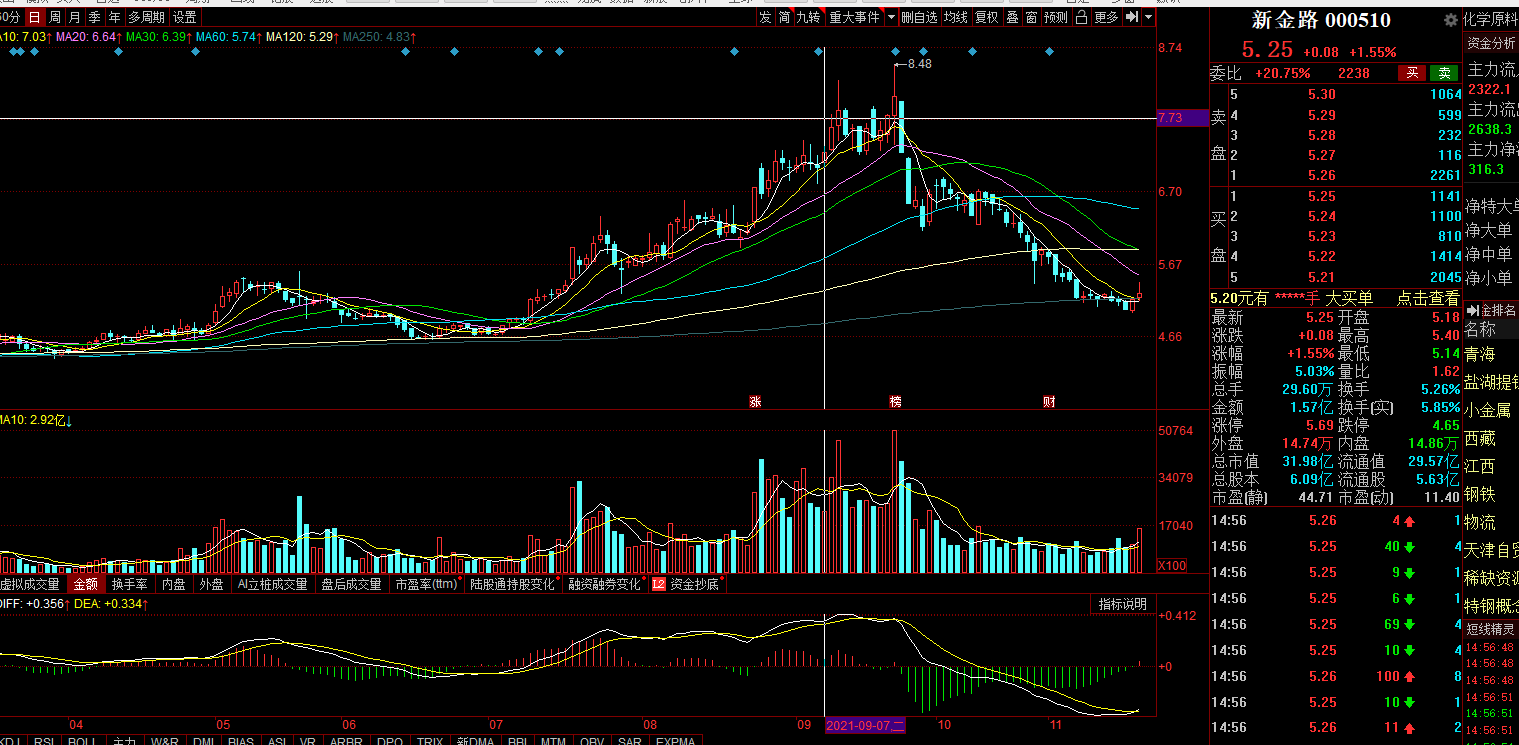Click 点击查看 to view large orders
This screenshot has width=1519, height=745.
point(1428,298)
